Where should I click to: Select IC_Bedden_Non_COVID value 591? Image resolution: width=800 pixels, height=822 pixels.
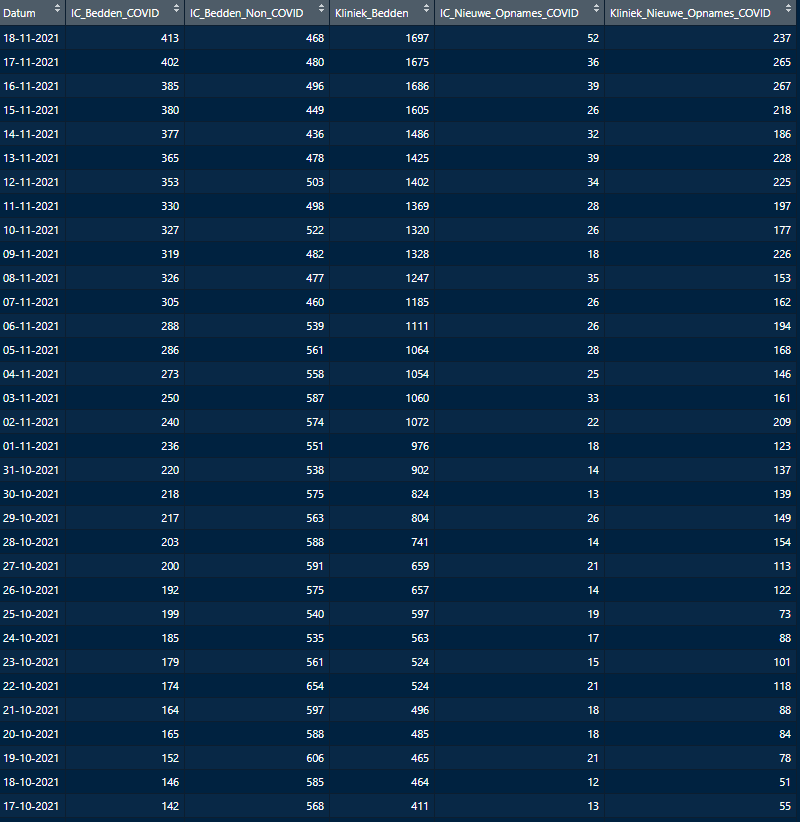(315, 566)
